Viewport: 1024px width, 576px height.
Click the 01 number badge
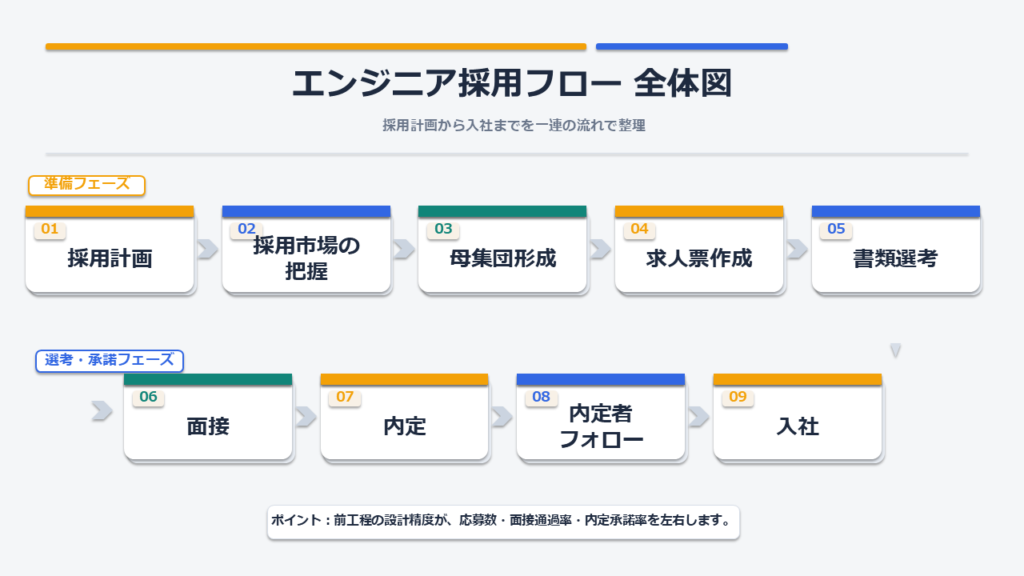click(50, 230)
